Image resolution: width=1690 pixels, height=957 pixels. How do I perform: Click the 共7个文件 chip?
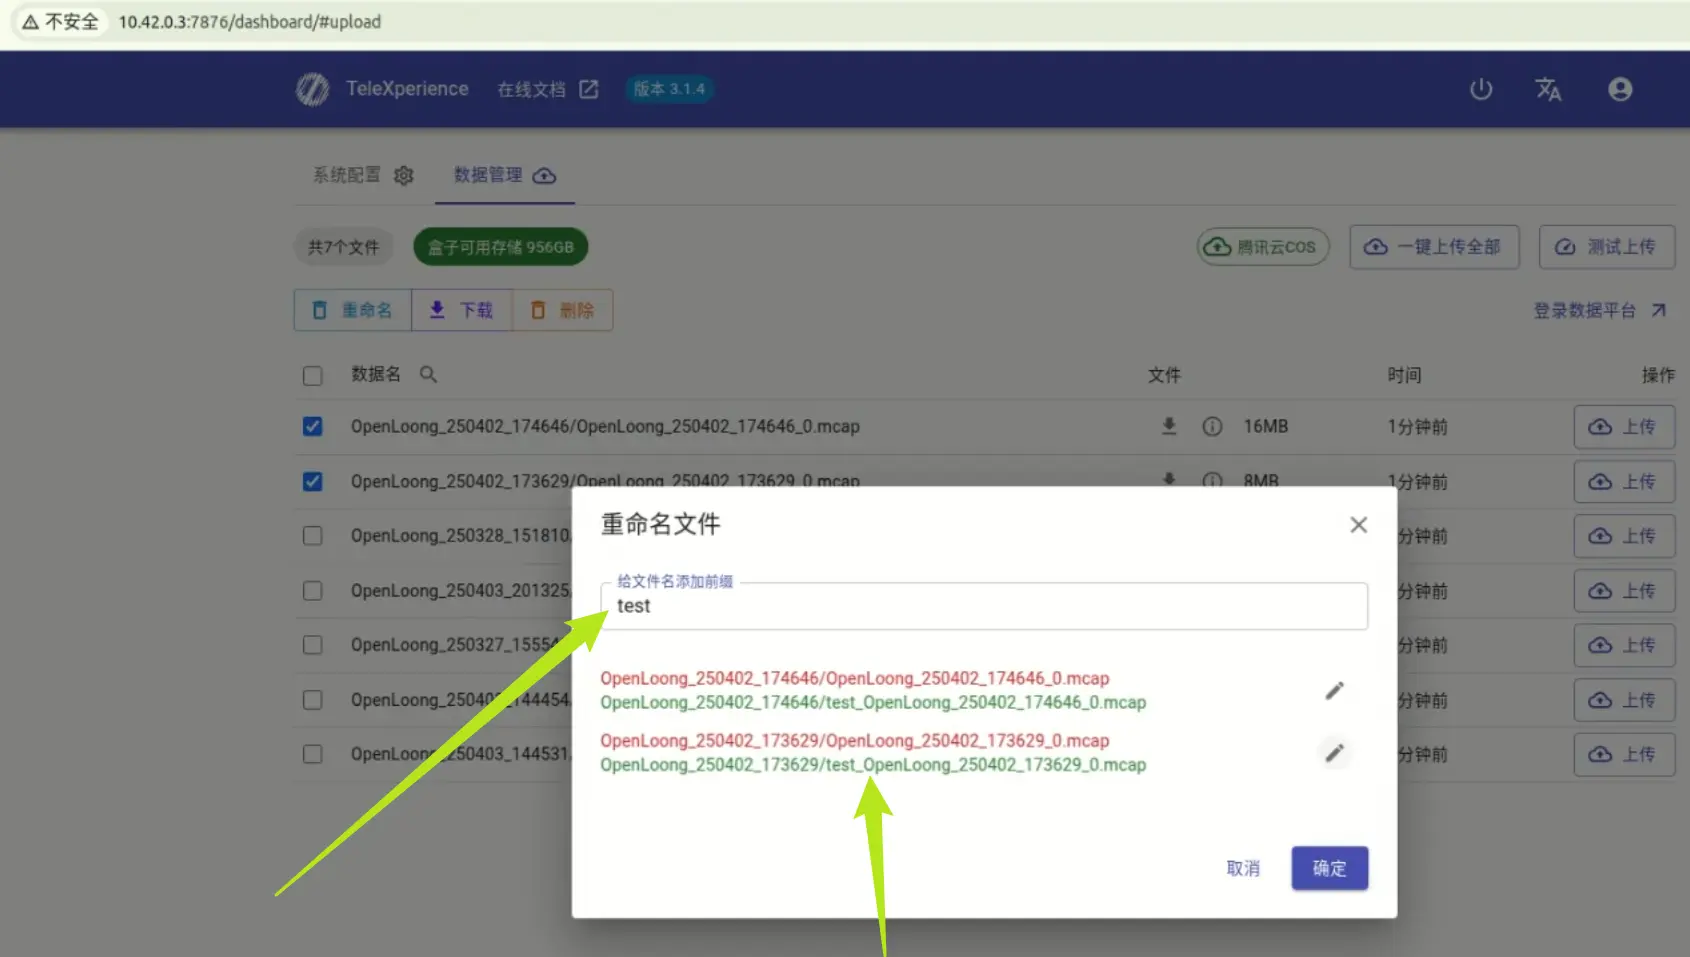343,247
